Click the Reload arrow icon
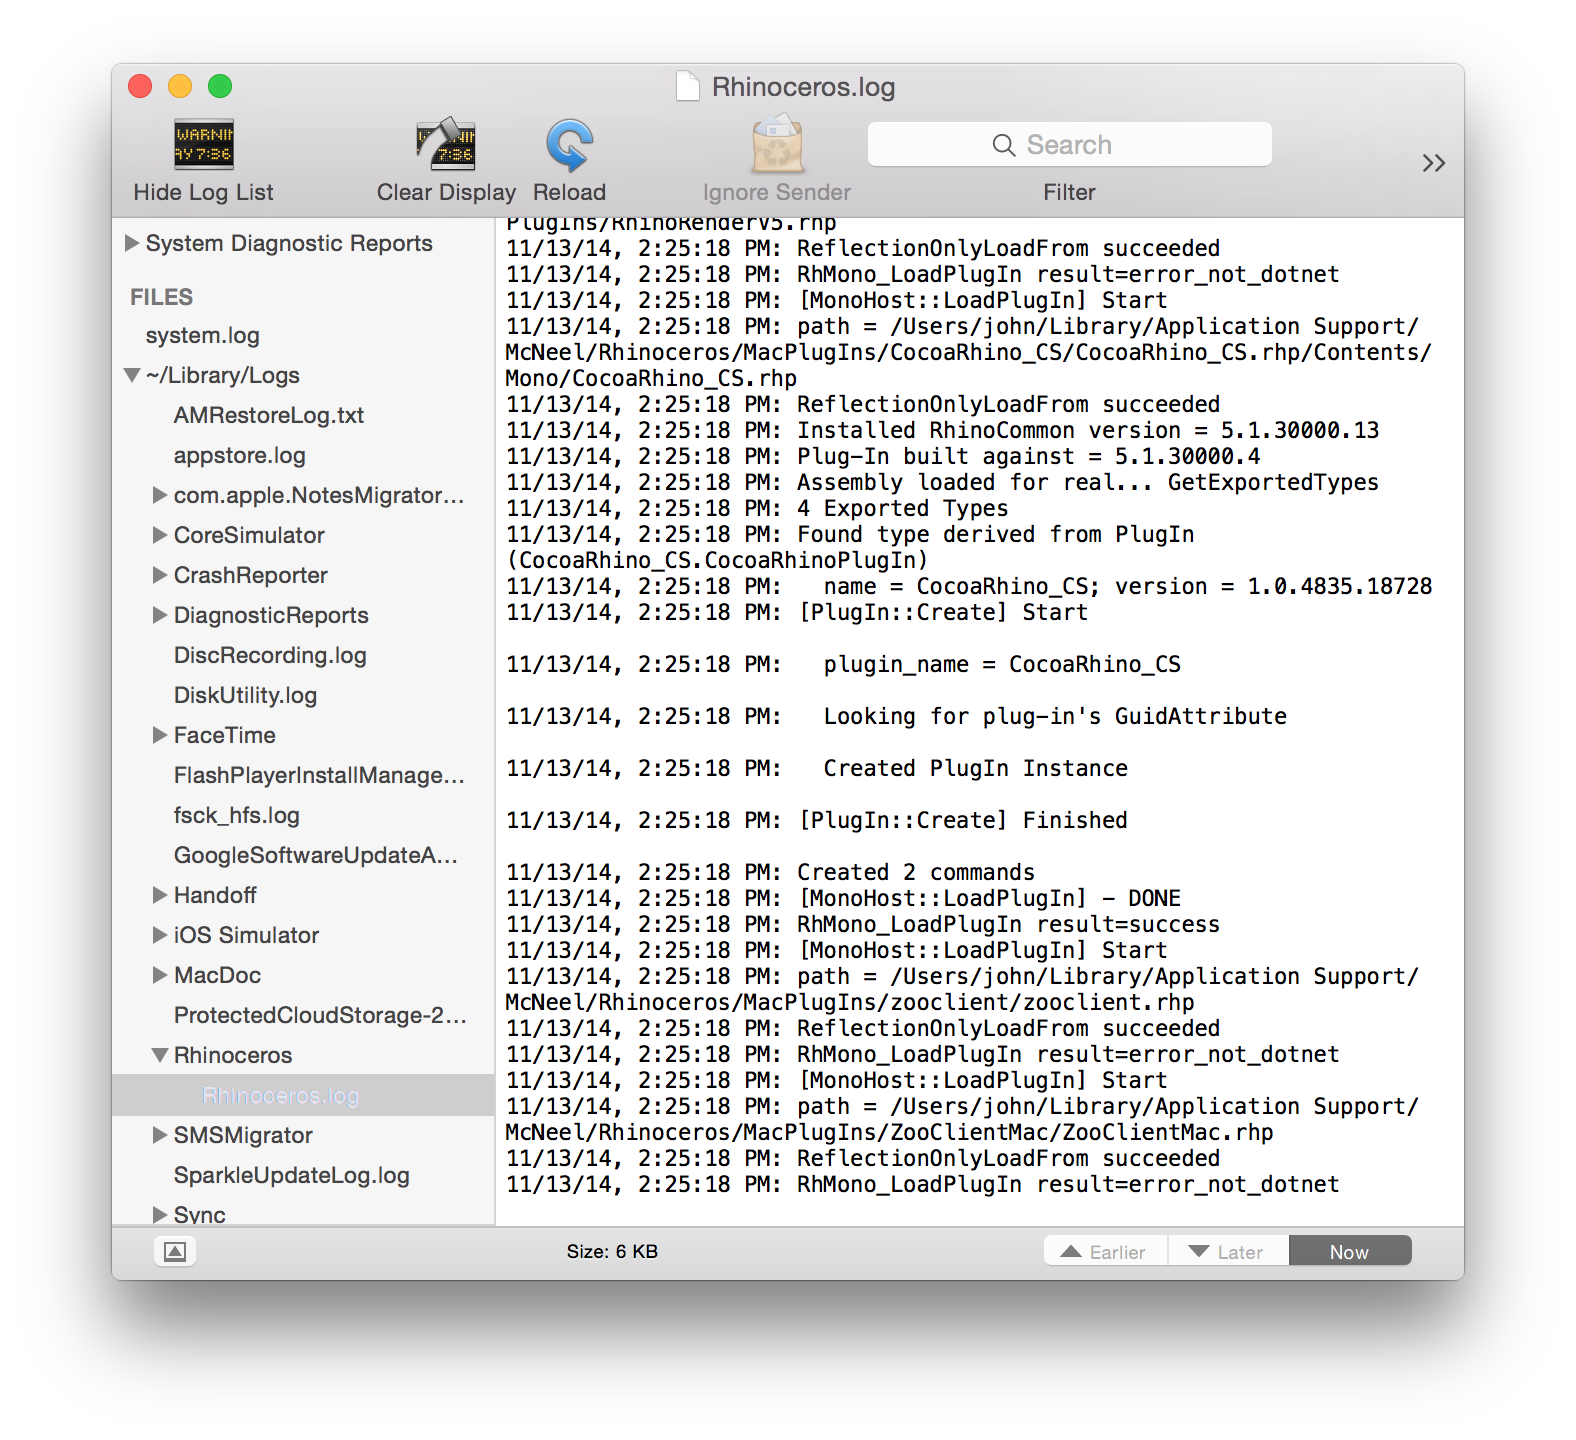The height and width of the screenshot is (1440, 1576). point(570,146)
